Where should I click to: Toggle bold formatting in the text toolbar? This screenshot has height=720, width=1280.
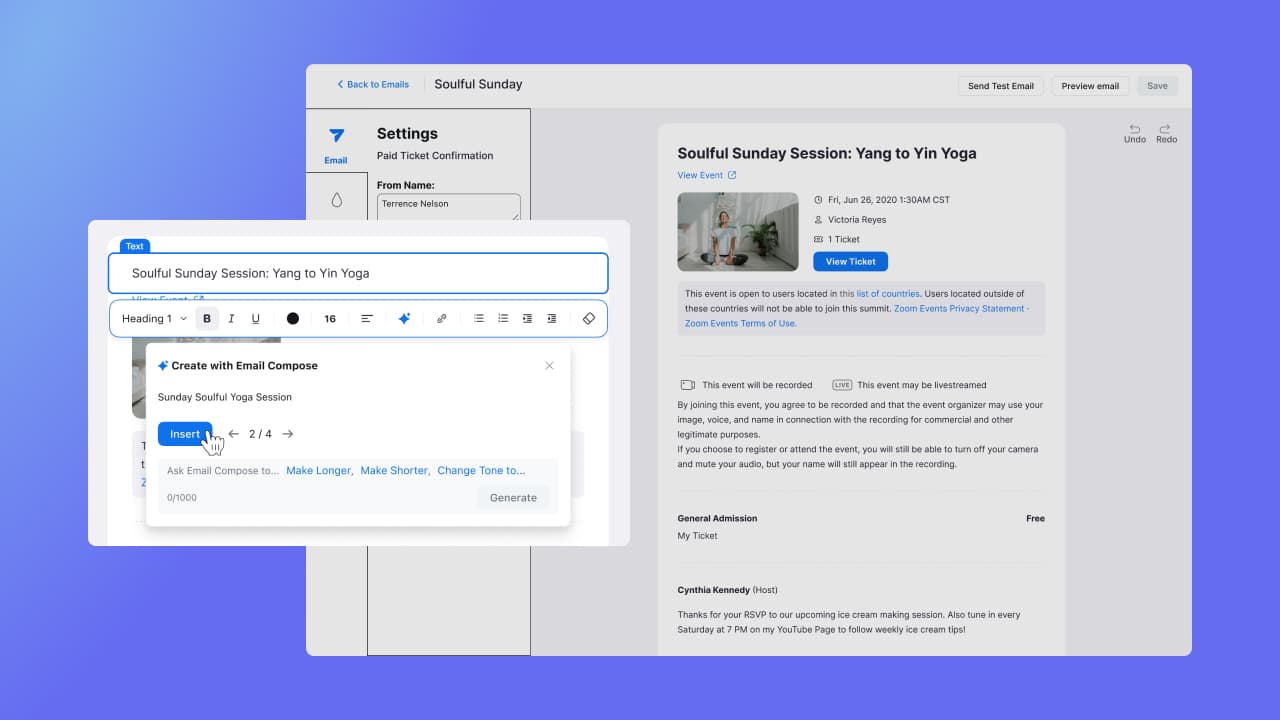coord(207,318)
